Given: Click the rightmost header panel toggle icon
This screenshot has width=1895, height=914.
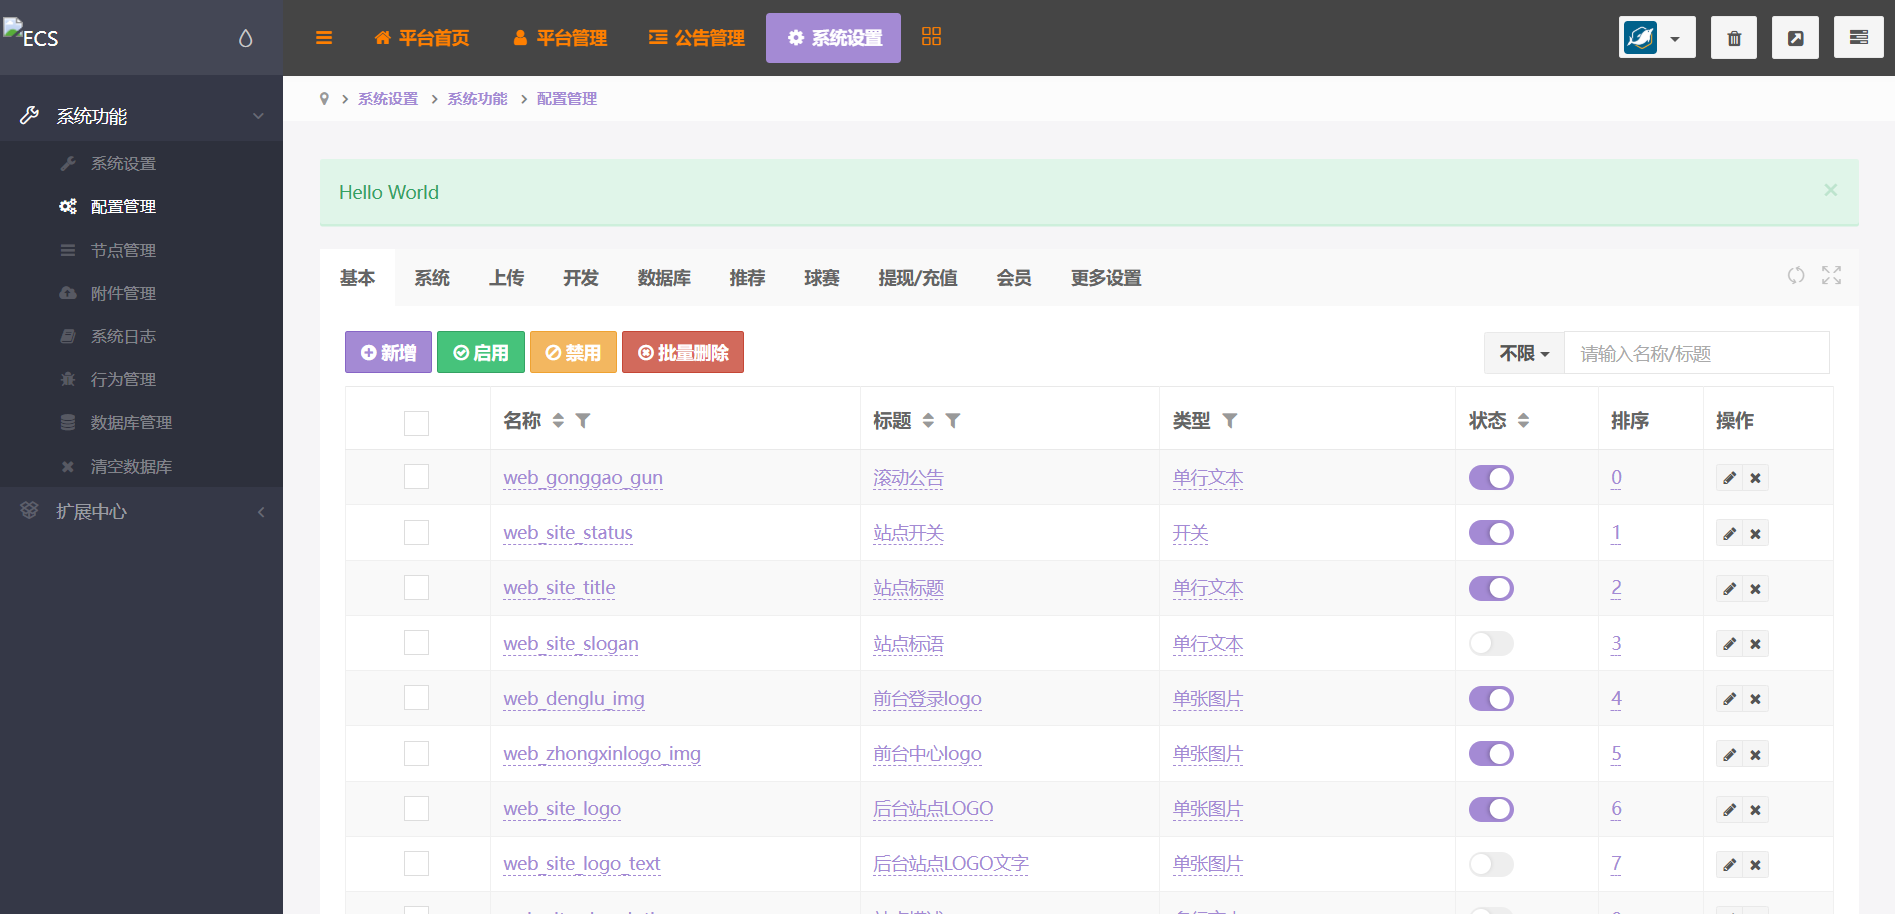Looking at the screenshot, I should [1859, 38].
